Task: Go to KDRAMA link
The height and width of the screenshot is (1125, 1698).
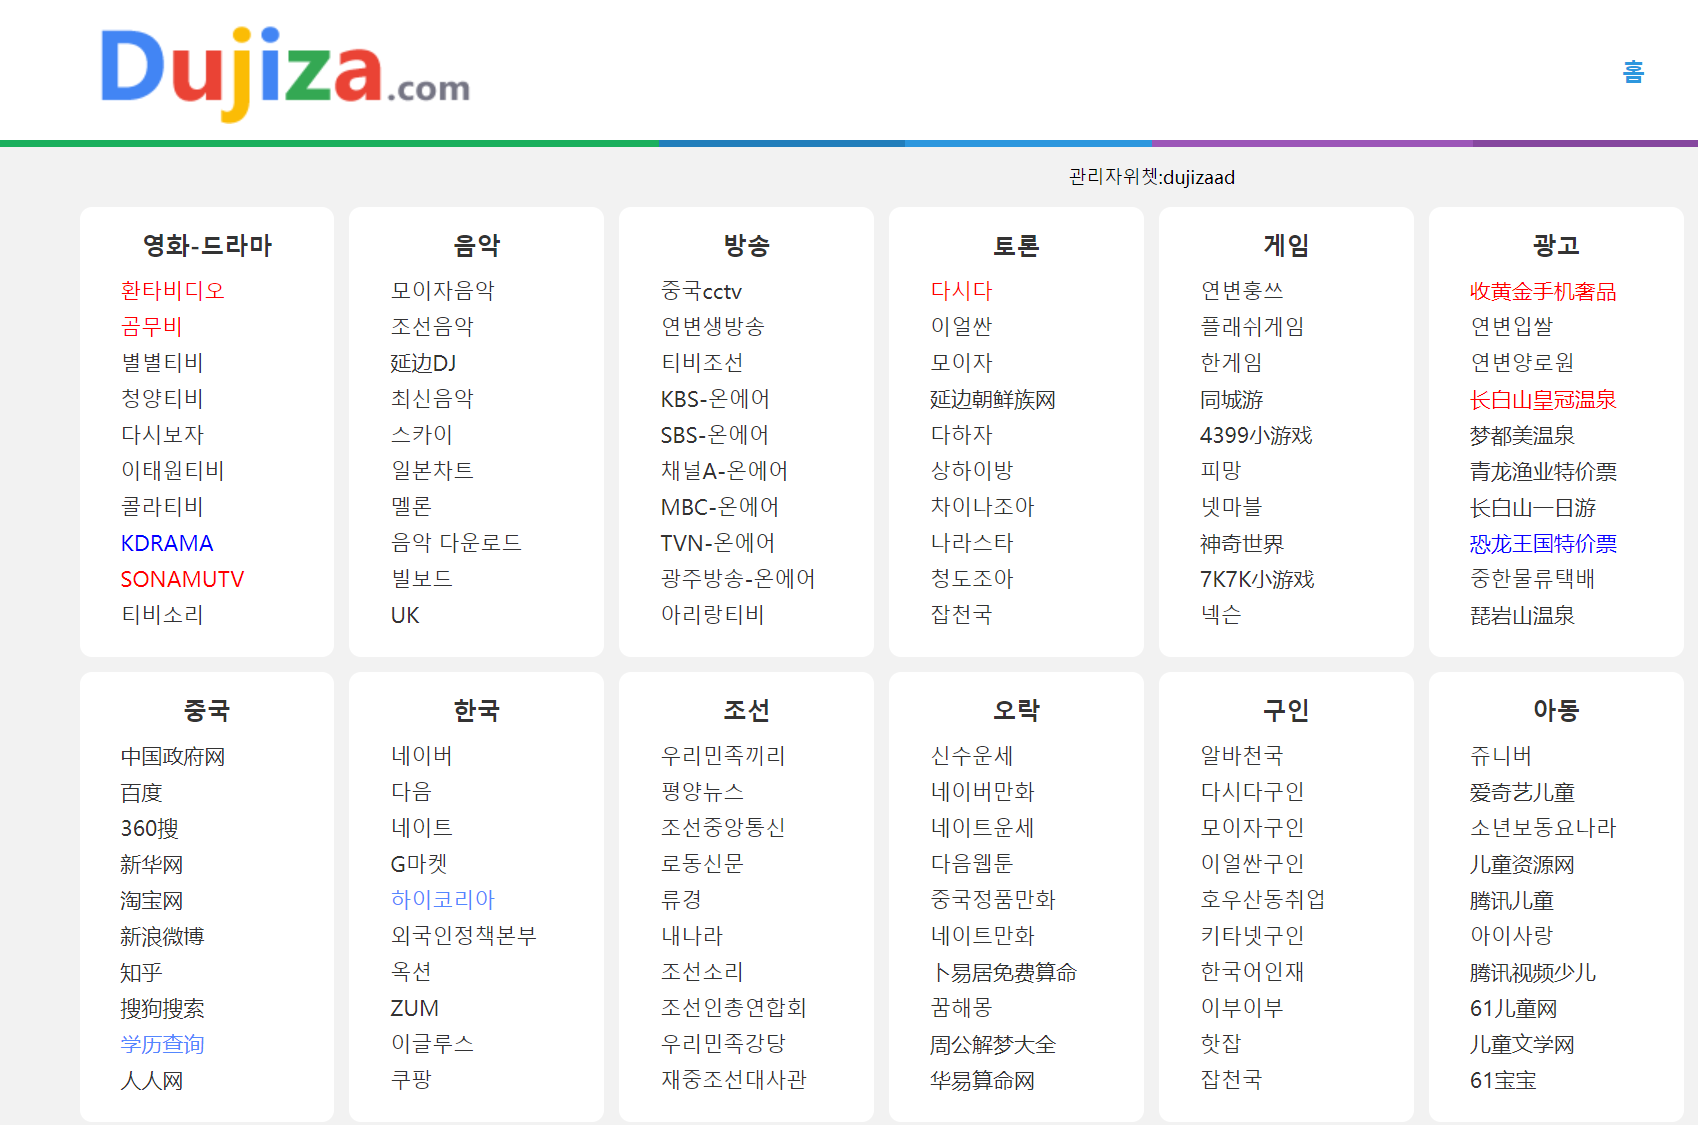Action: pos(167,543)
